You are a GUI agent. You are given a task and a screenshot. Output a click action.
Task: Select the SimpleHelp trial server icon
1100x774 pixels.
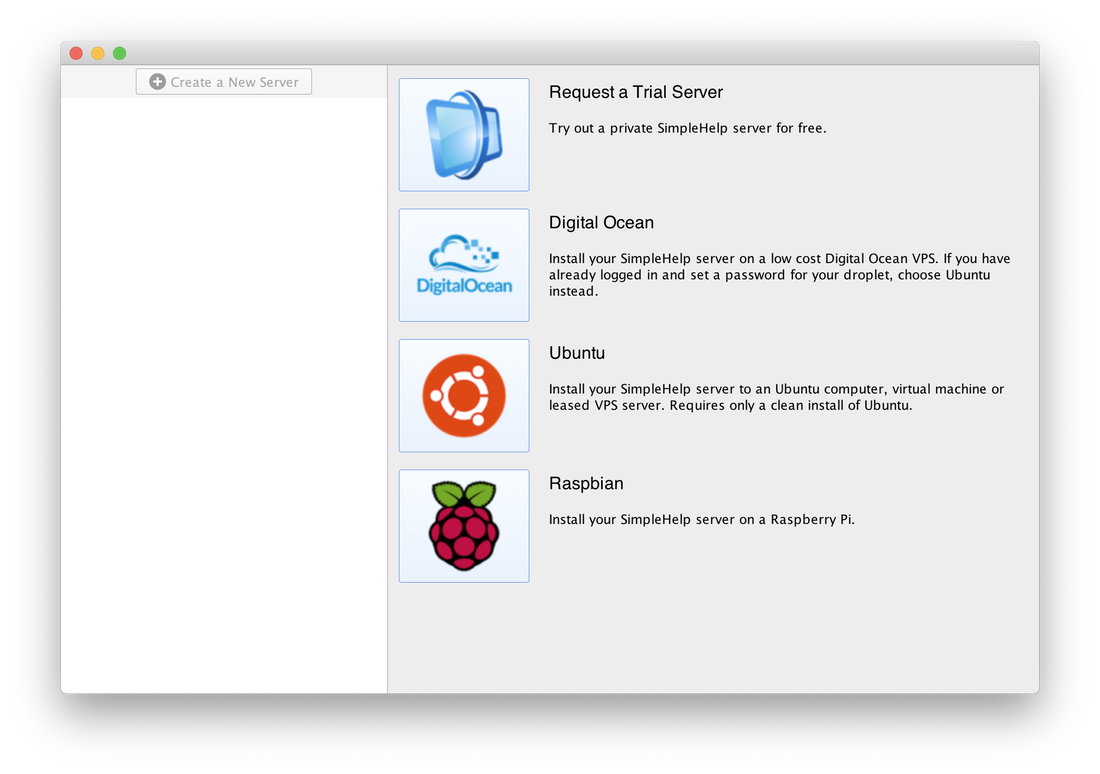[464, 135]
